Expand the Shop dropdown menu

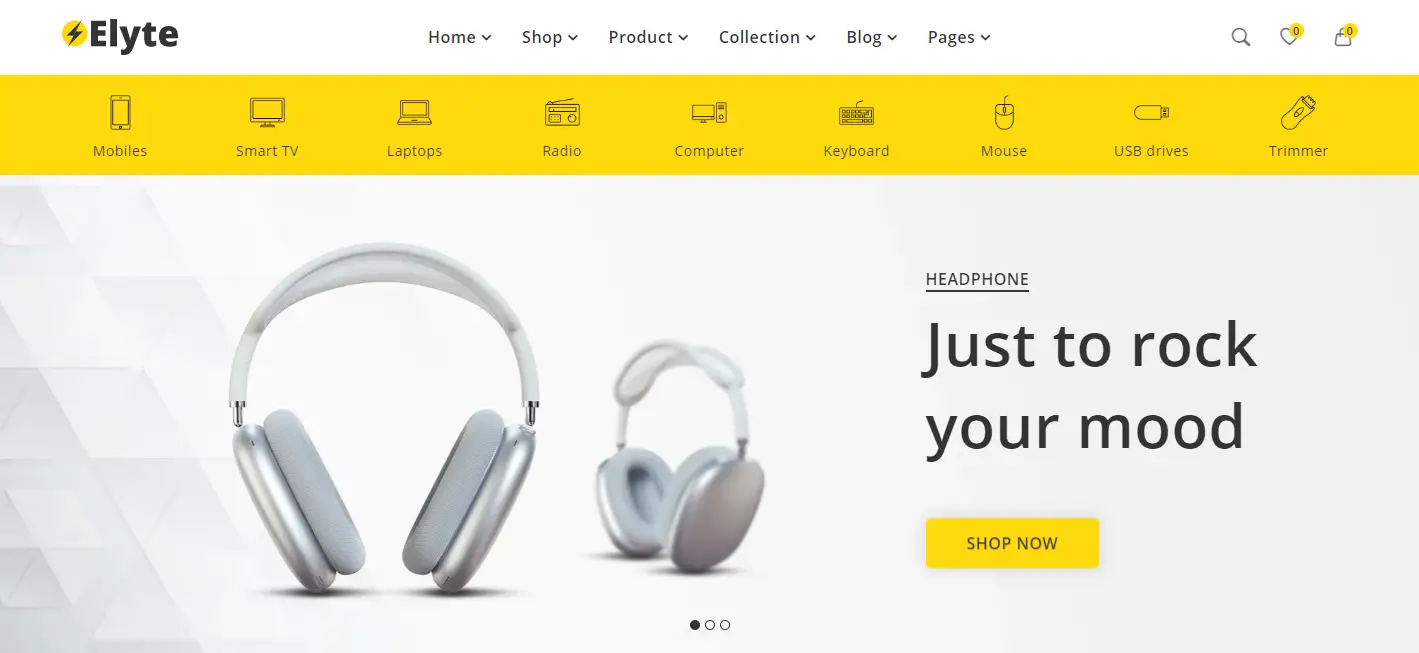point(550,37)
